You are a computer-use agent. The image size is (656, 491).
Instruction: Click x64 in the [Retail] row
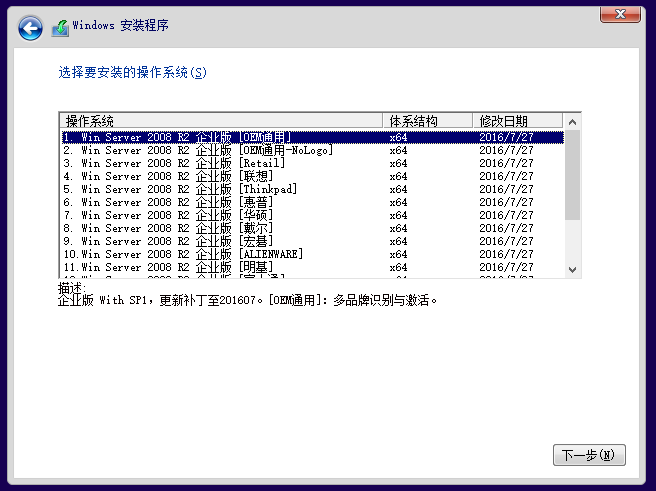[398, 163]
